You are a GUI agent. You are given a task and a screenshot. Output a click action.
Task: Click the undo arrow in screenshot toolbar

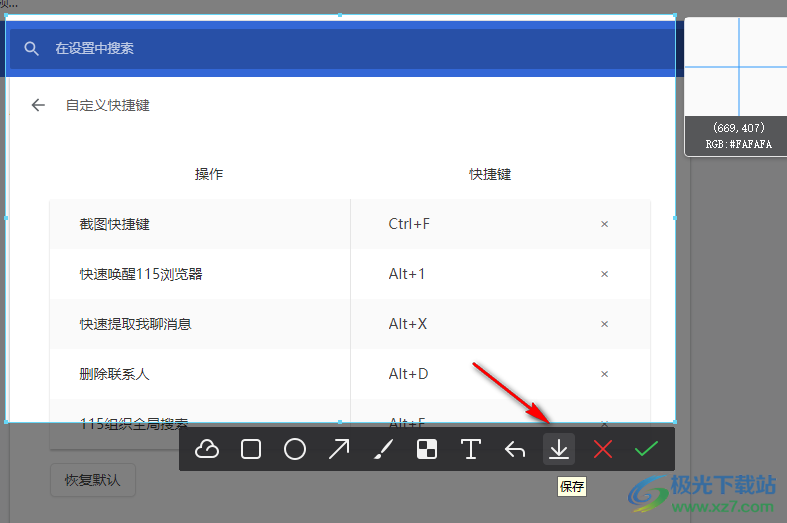click(514, 449)
